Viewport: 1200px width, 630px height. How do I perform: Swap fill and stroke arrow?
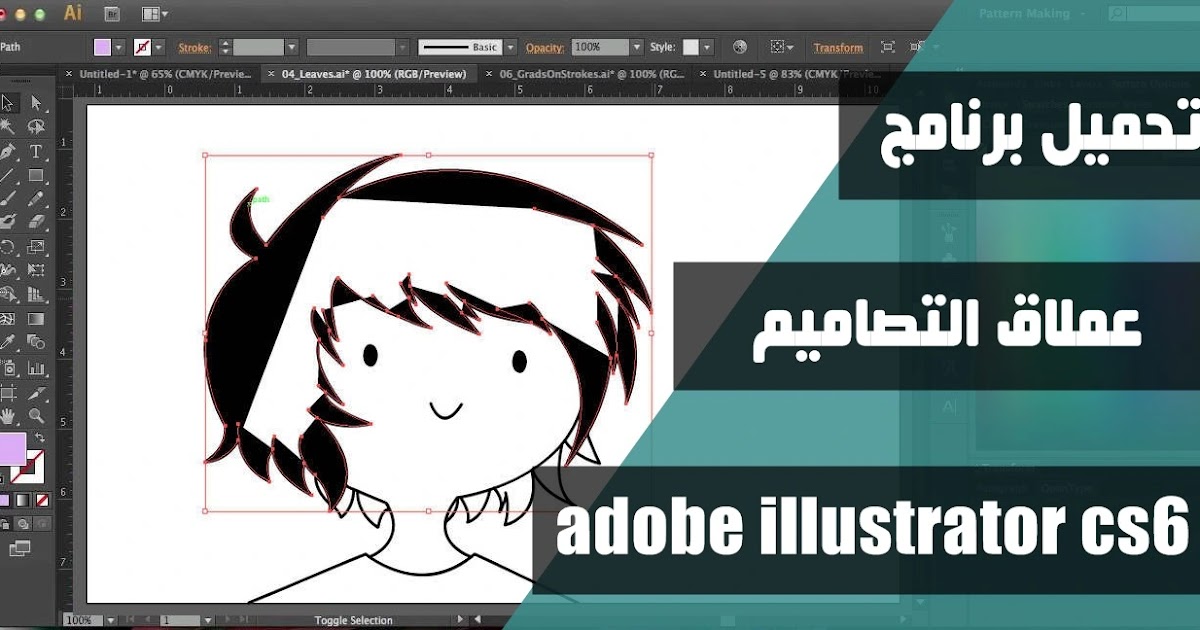(41, 438)
